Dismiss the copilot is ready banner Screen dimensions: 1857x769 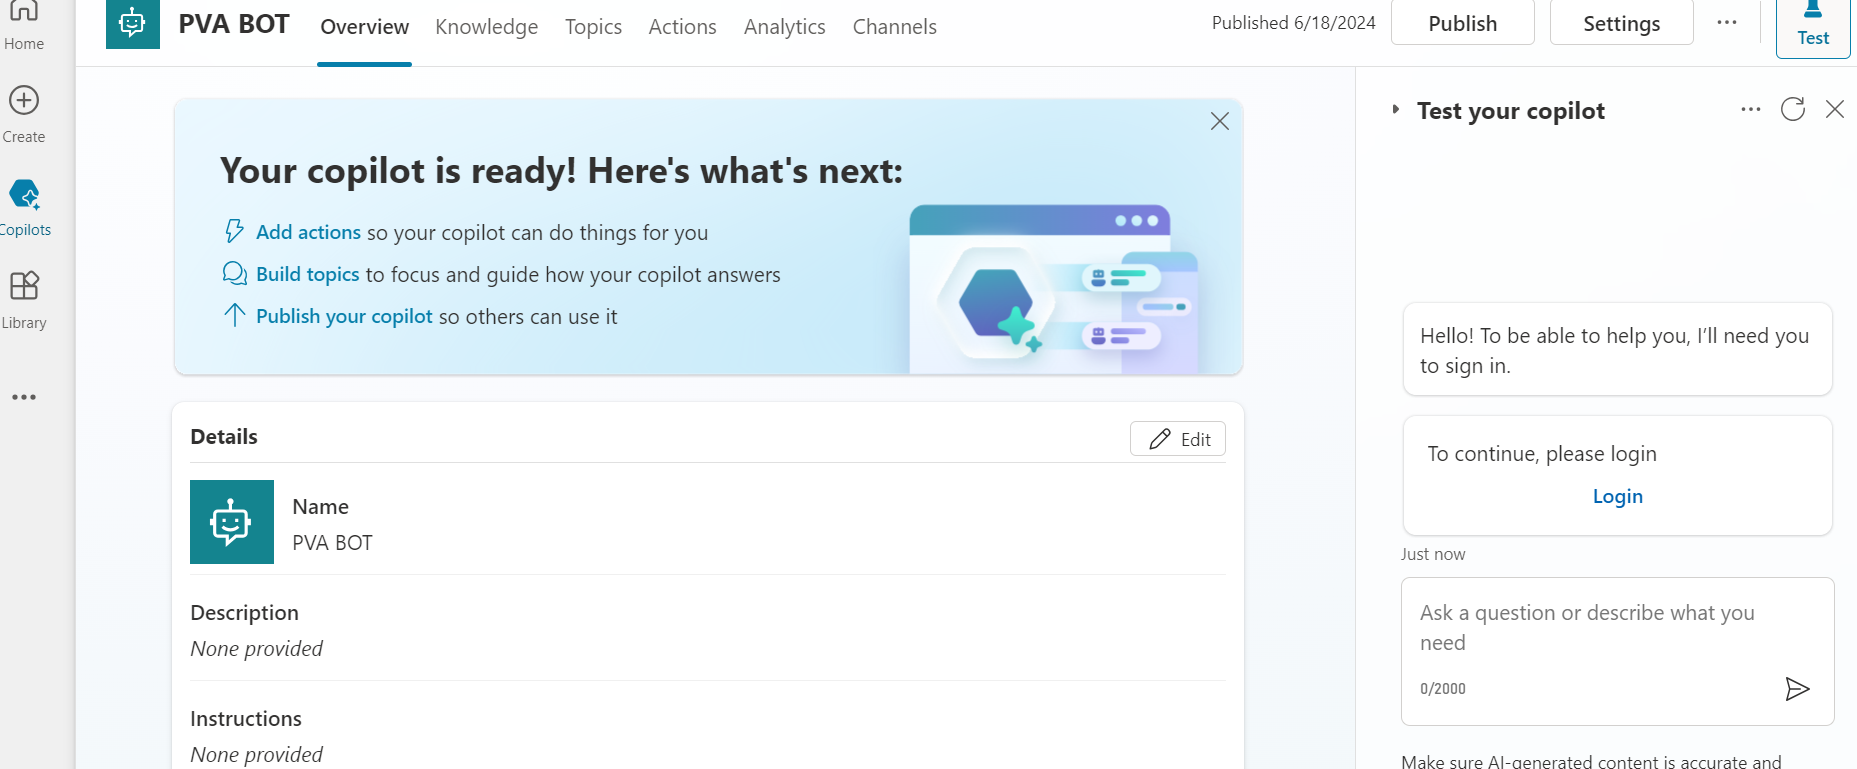coord(1220,121)
